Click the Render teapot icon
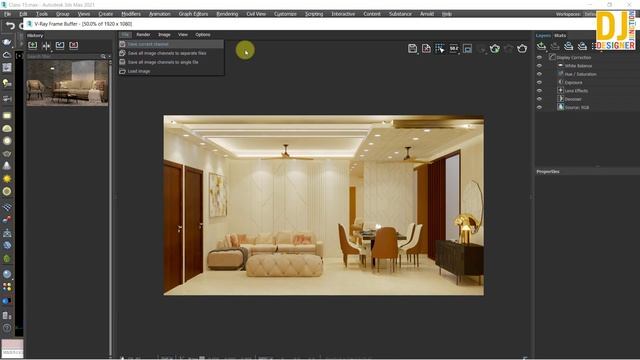 pos(522,49)
